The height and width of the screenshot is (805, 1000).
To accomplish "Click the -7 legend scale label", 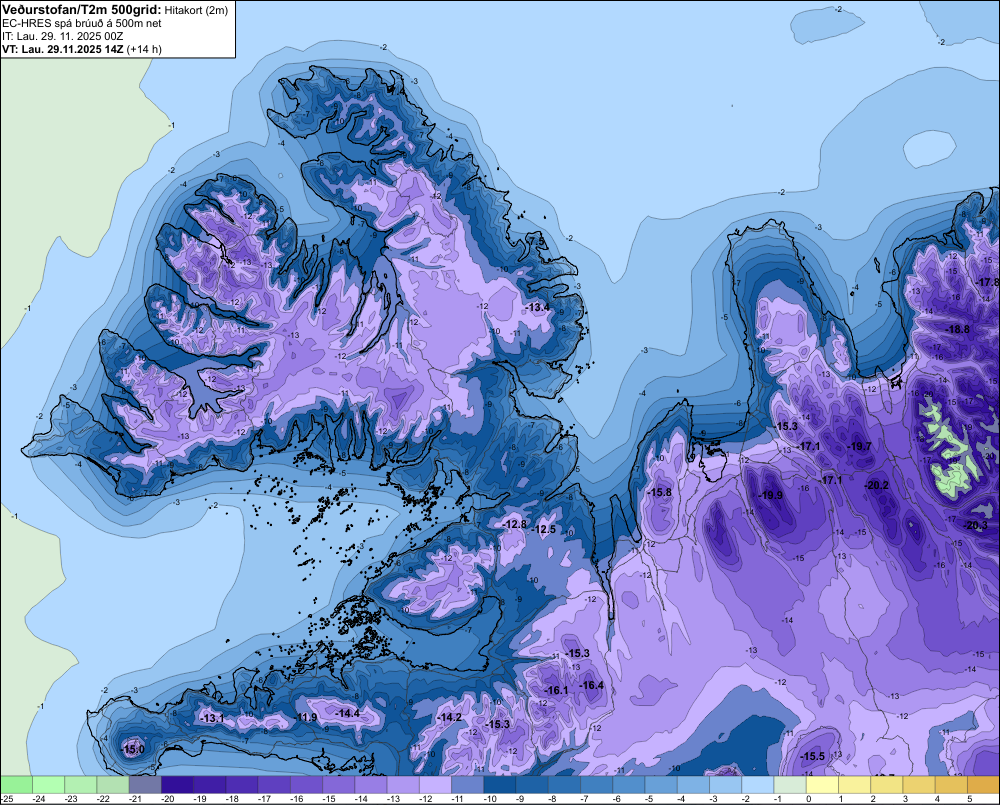I will coord(584,799).
